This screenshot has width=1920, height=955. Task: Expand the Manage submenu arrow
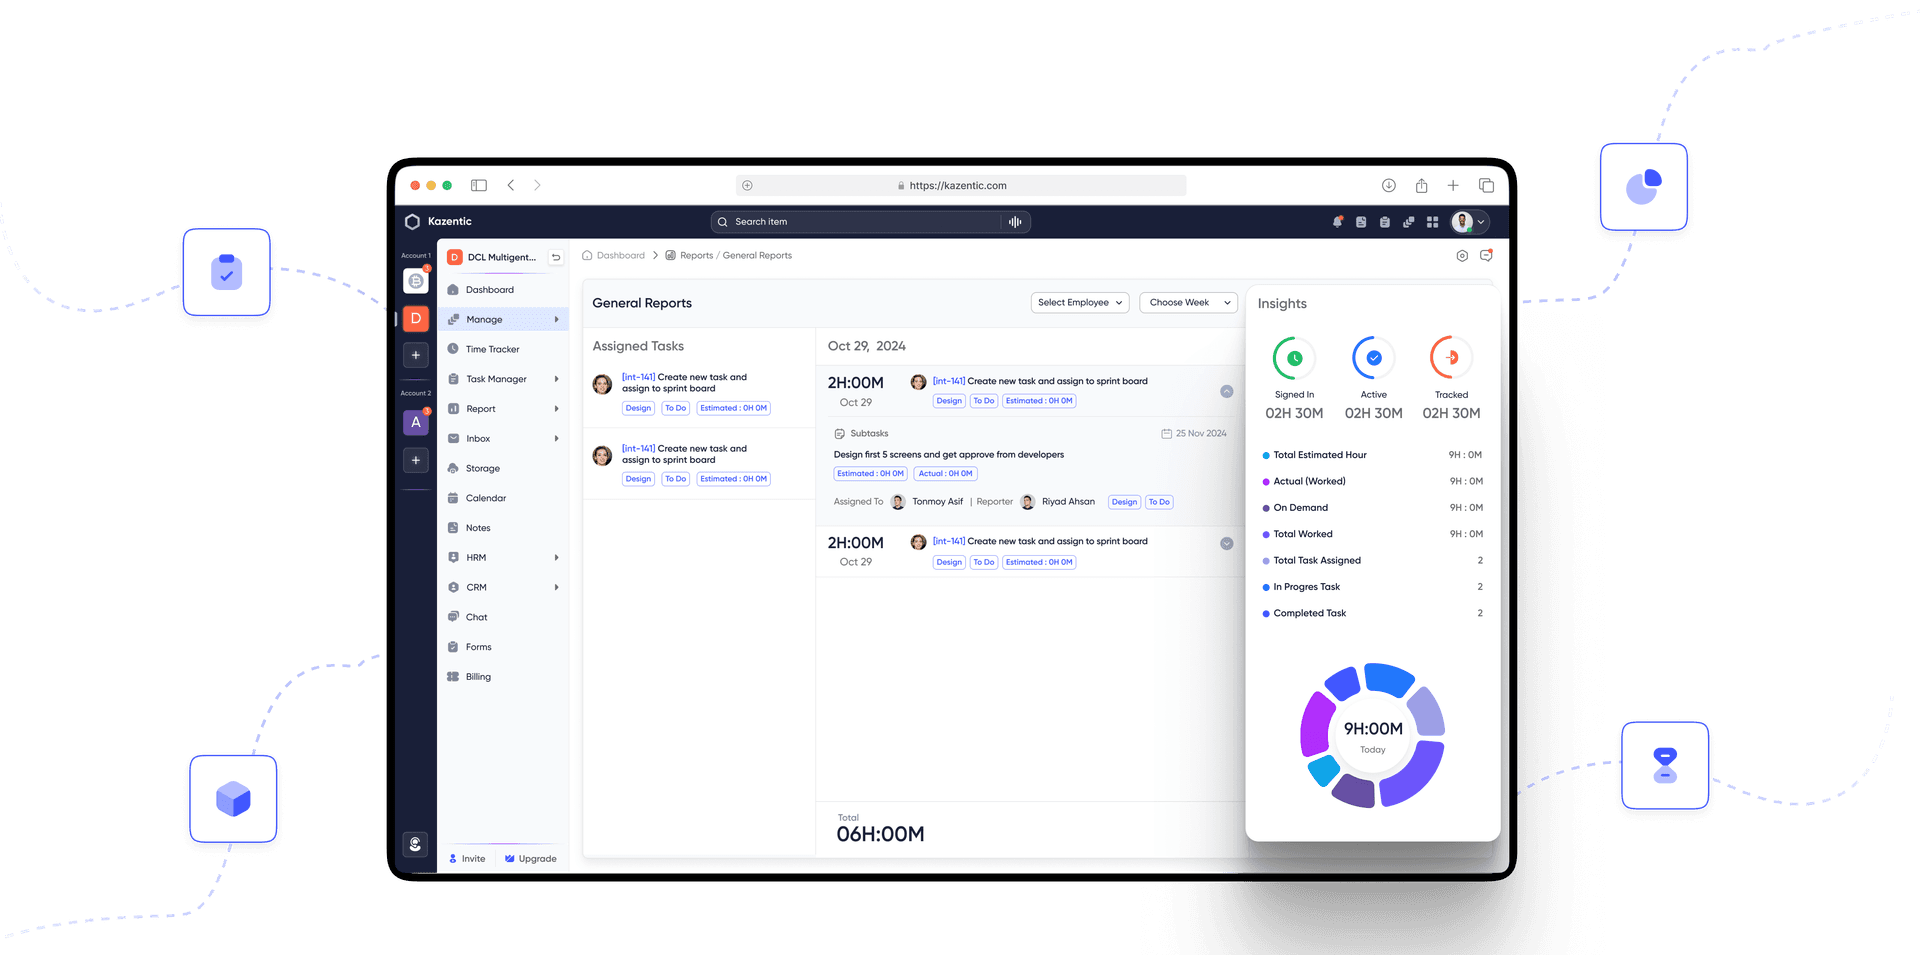[x=557, y=320]
